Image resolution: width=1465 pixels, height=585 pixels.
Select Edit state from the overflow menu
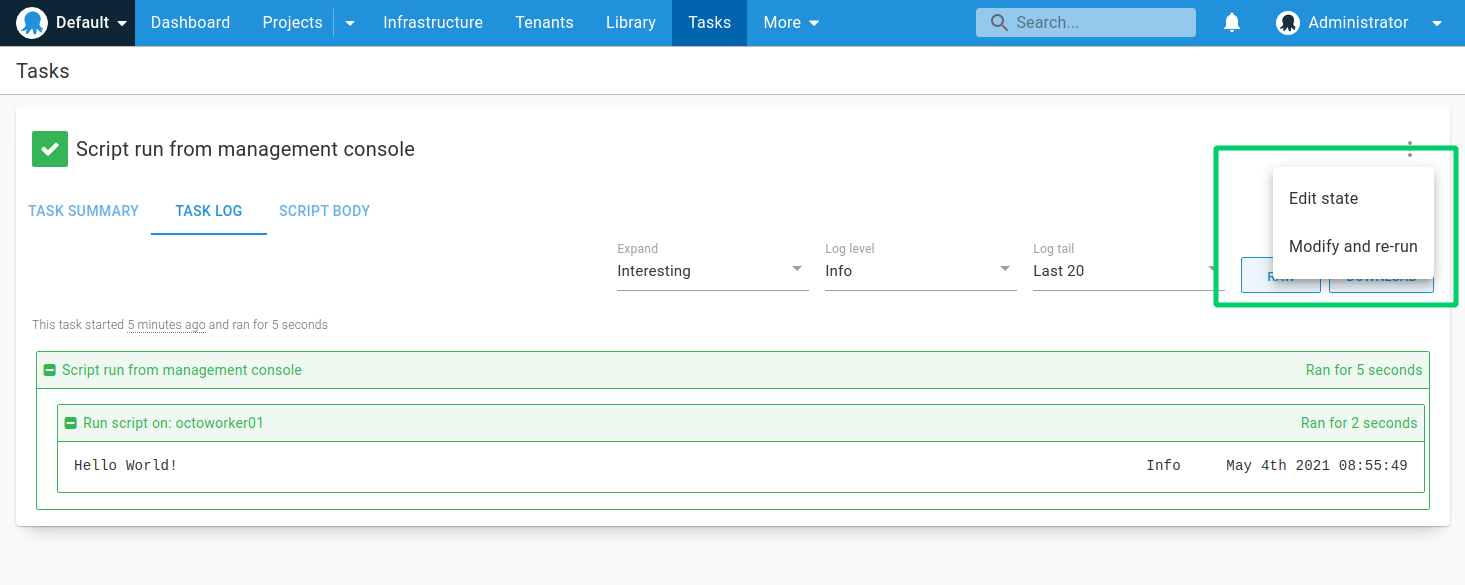1323,198
